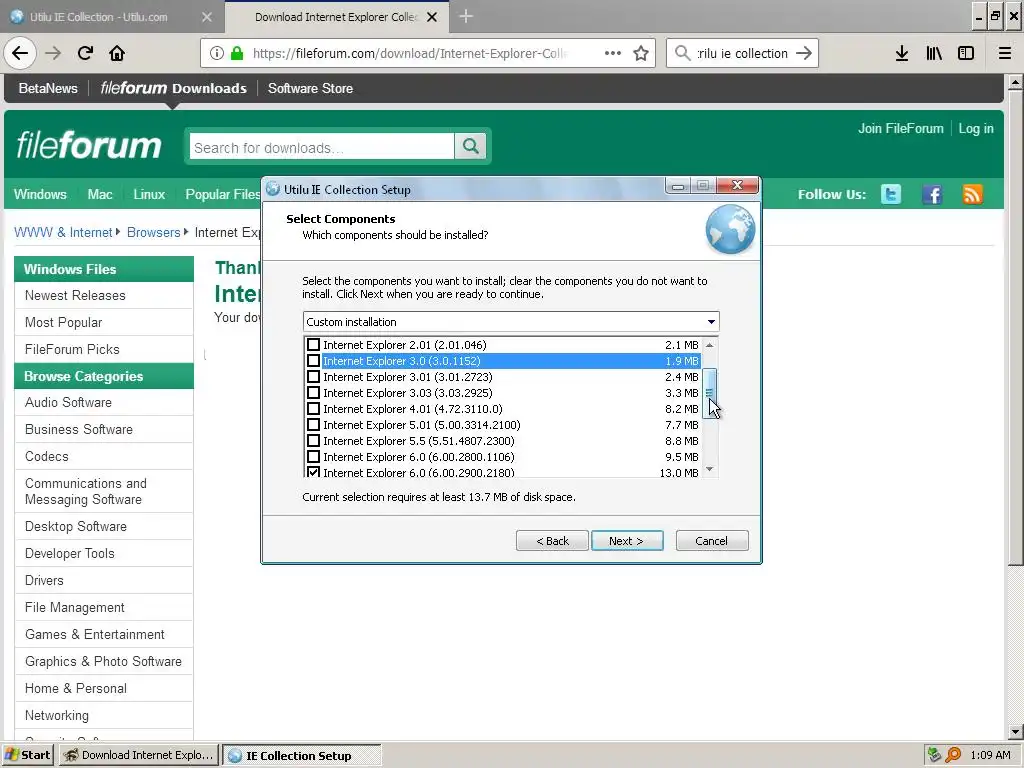Open fileforum Facebook icon
Viewport: 1024px width, 768px height.
tap(932, 194)
